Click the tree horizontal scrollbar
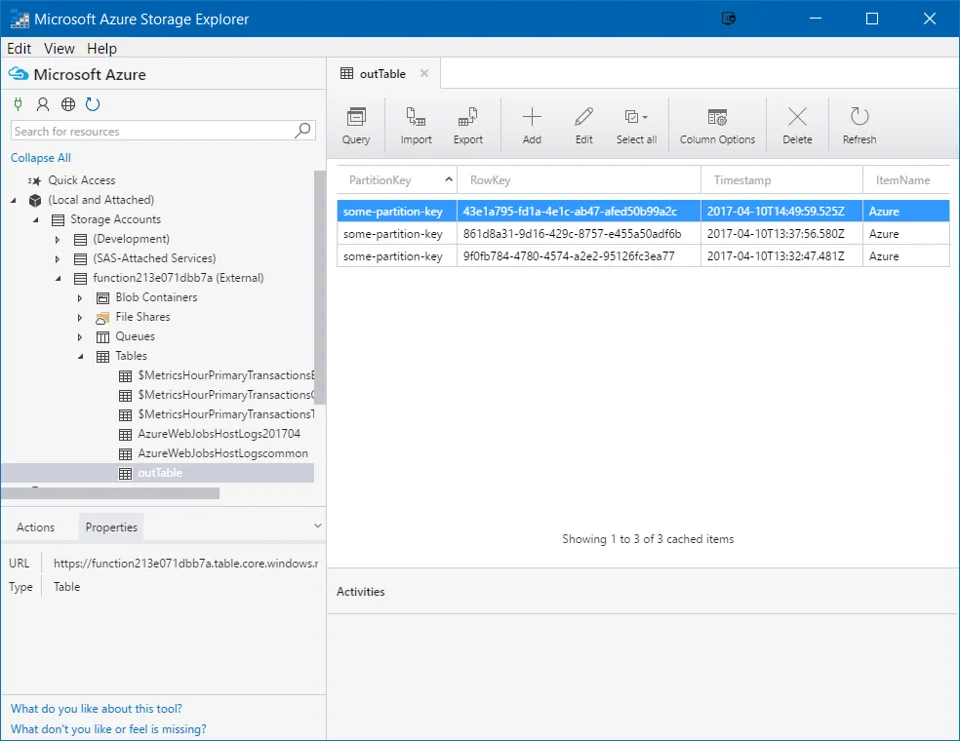Viewport: 960px width, 741px height. pyautogui.click(x=110, y=493)
